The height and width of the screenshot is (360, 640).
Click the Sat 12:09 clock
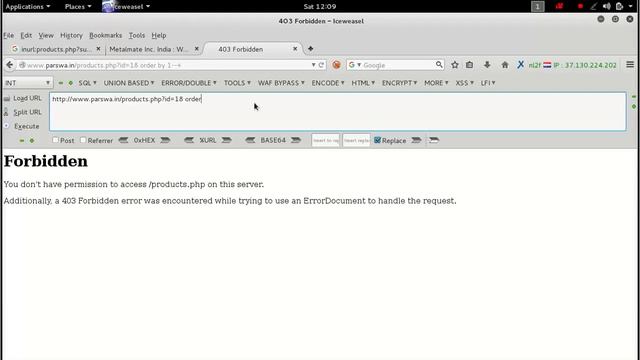coord(320,7)
